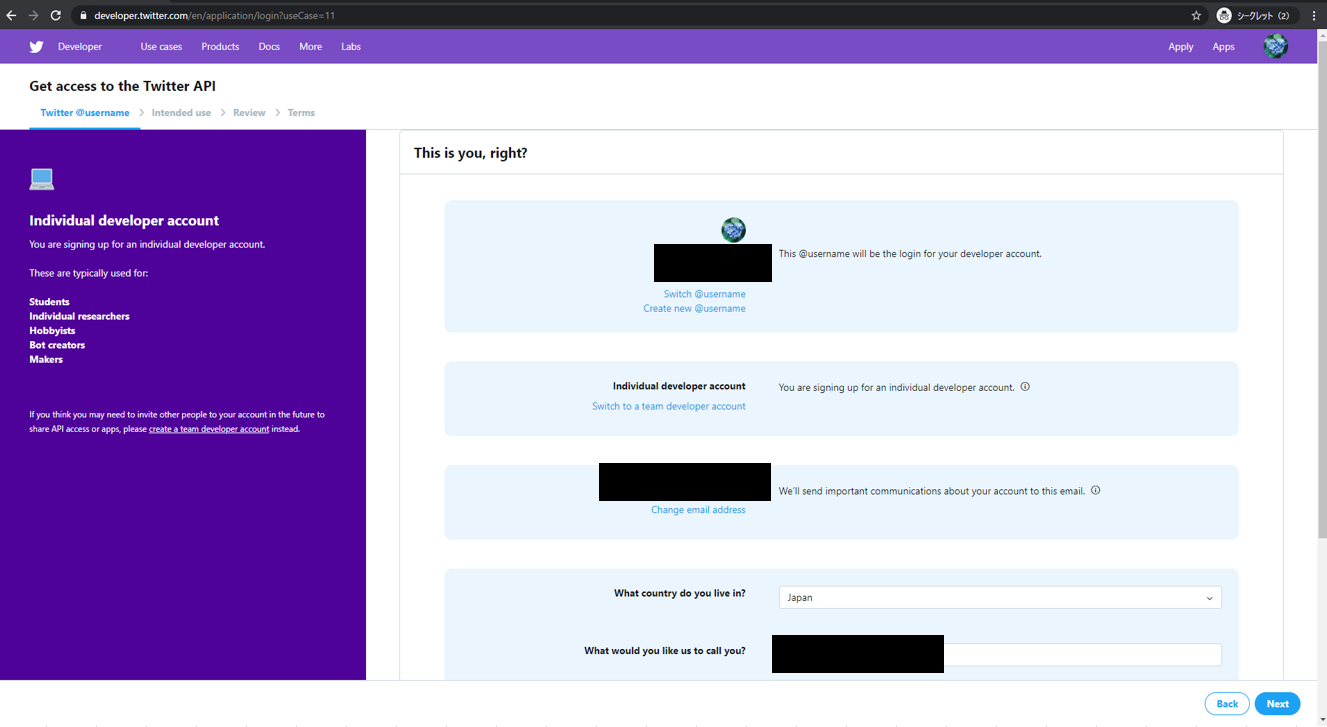Open the profile avatar in header
This screenshot has width=1327, height=727.
1275,46
